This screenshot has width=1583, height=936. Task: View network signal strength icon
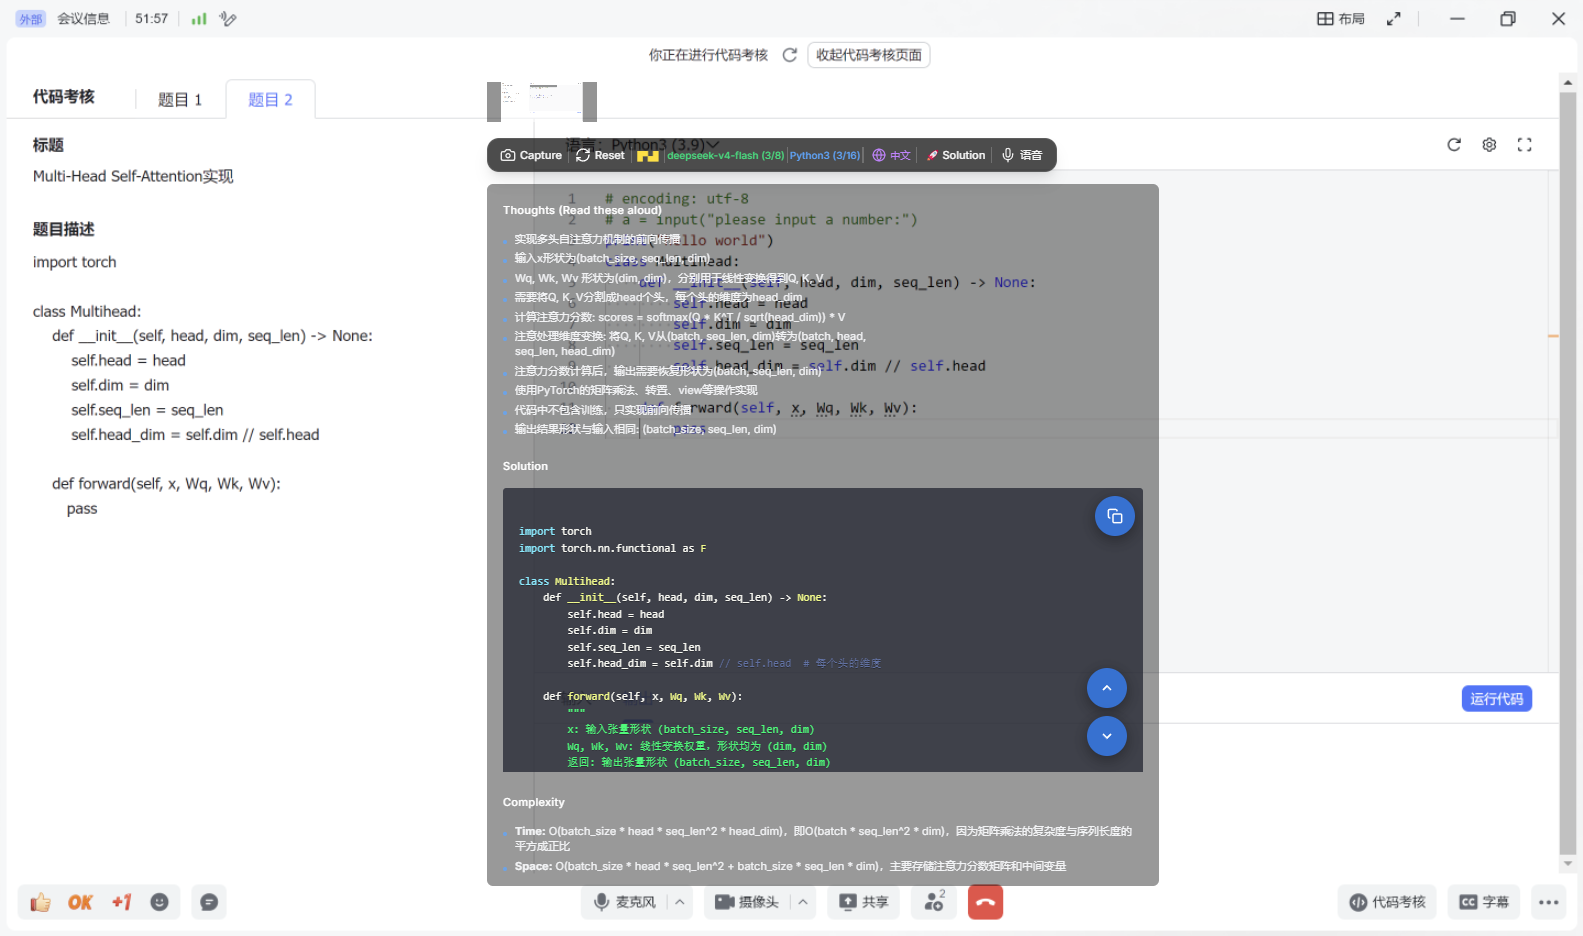tap(199, 19)
